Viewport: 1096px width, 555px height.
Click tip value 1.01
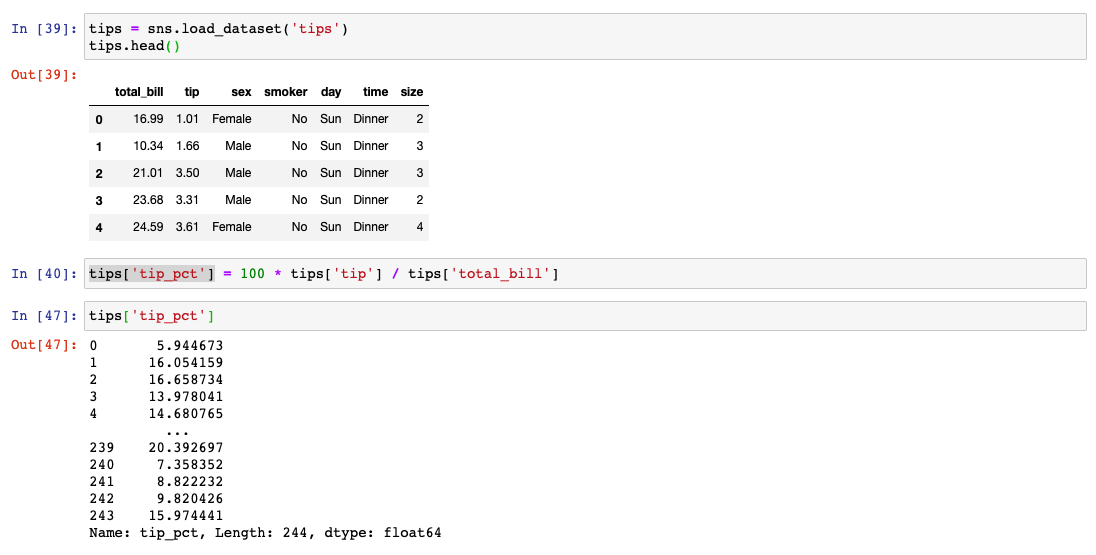[187, 119]
